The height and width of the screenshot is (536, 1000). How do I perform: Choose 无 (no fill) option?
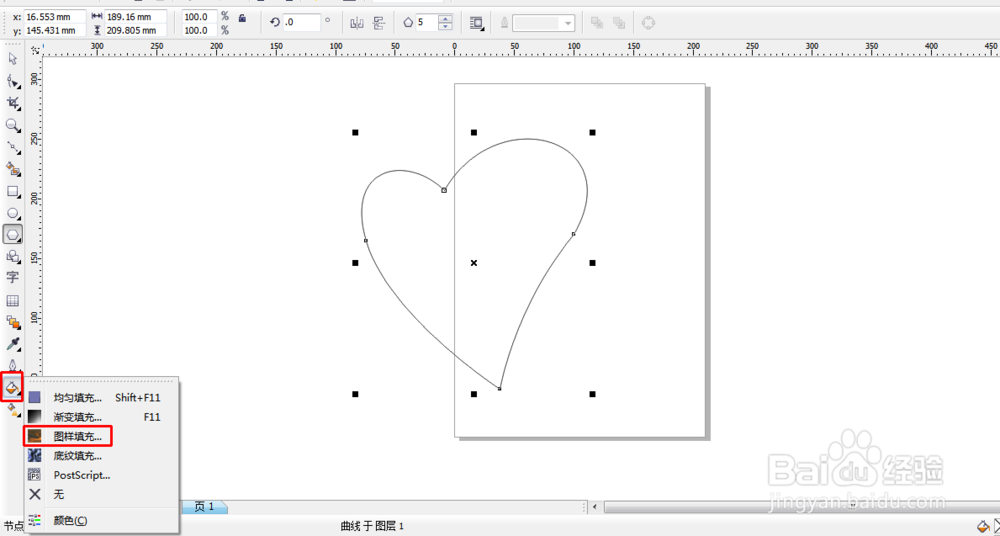click(x=102, y=495)
